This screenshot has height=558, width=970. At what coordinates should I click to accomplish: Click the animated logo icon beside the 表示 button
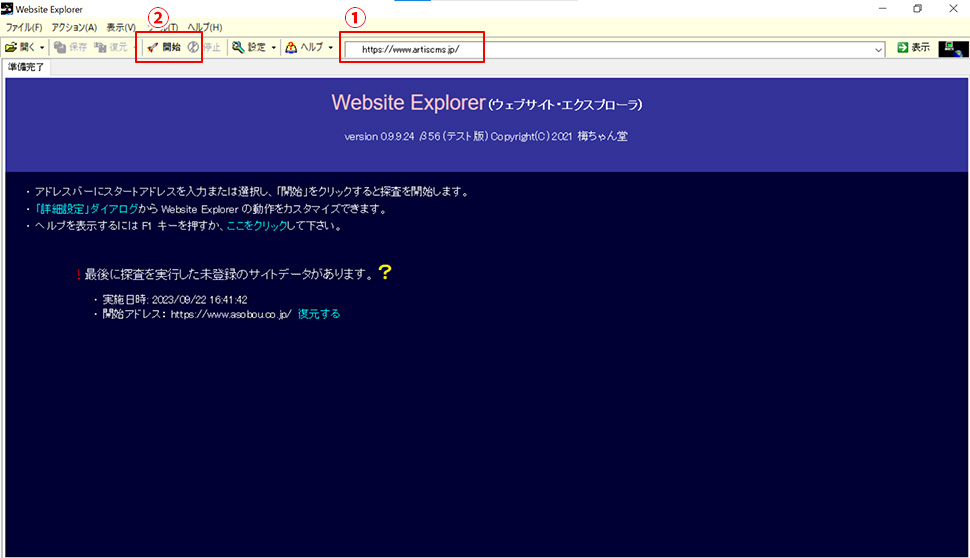click(x=953, y=49)
